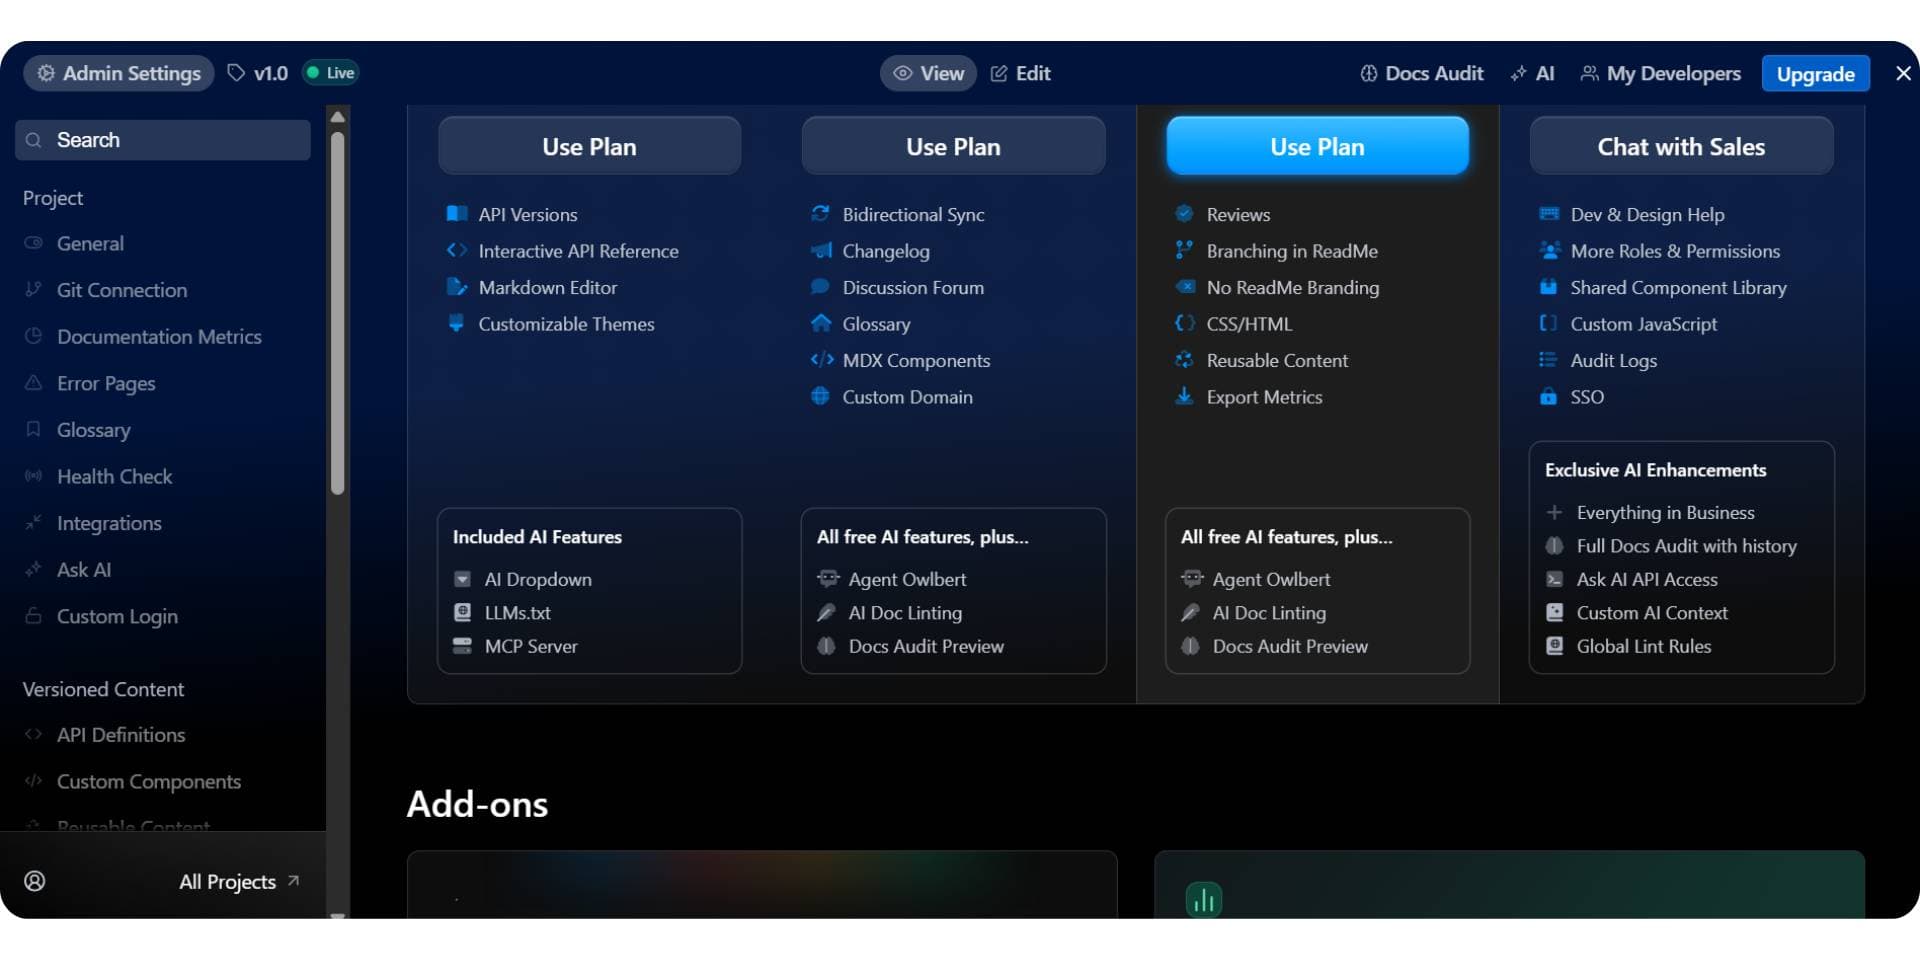The image size is (1920, 960).
Task: Switch to View mode
Action: click(928, 73)
